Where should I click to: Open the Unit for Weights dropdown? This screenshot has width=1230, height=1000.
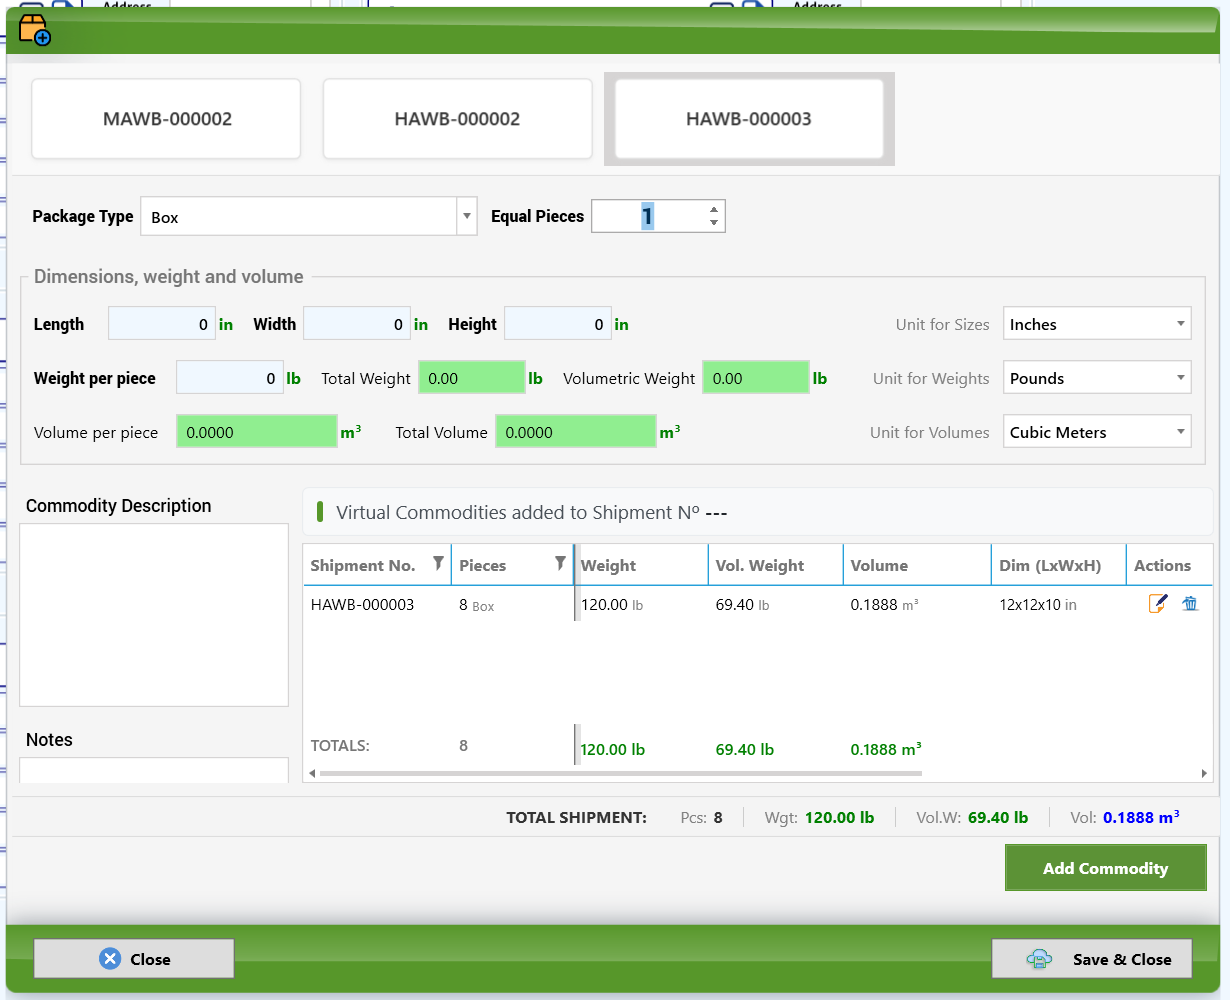coord(1181,378)
